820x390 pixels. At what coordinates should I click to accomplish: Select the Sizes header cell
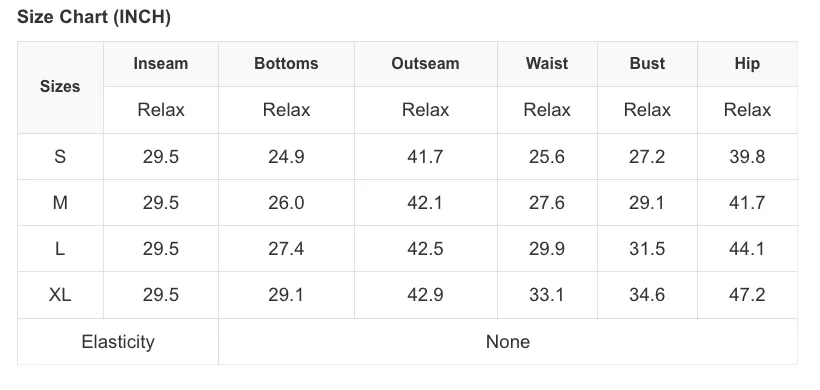60,87
